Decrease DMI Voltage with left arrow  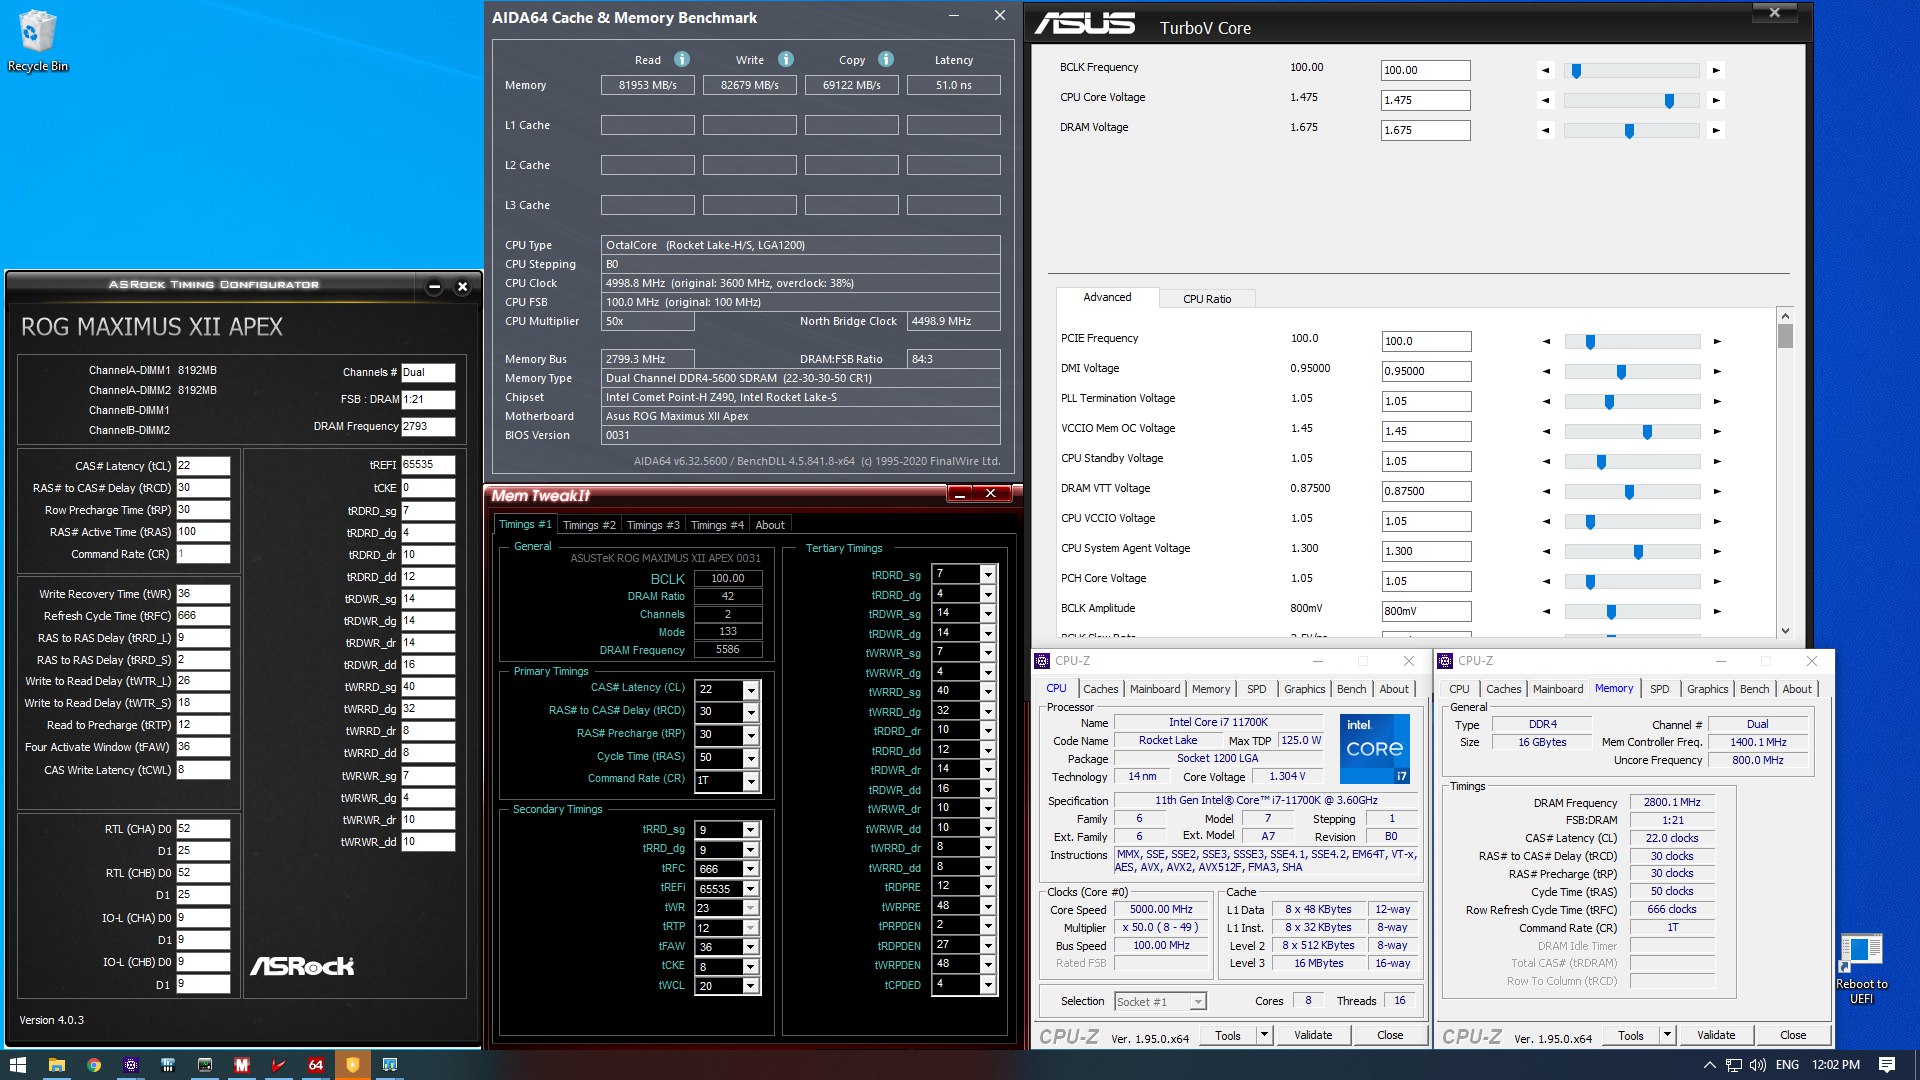(1546, 371)
